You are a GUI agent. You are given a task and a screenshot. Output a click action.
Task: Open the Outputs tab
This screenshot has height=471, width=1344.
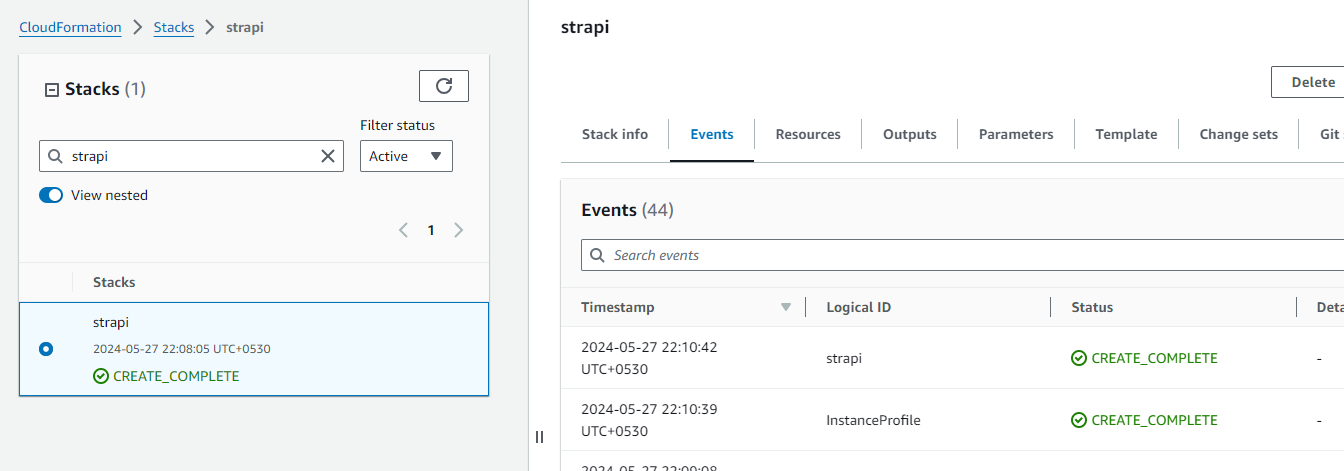coord(910,134)
